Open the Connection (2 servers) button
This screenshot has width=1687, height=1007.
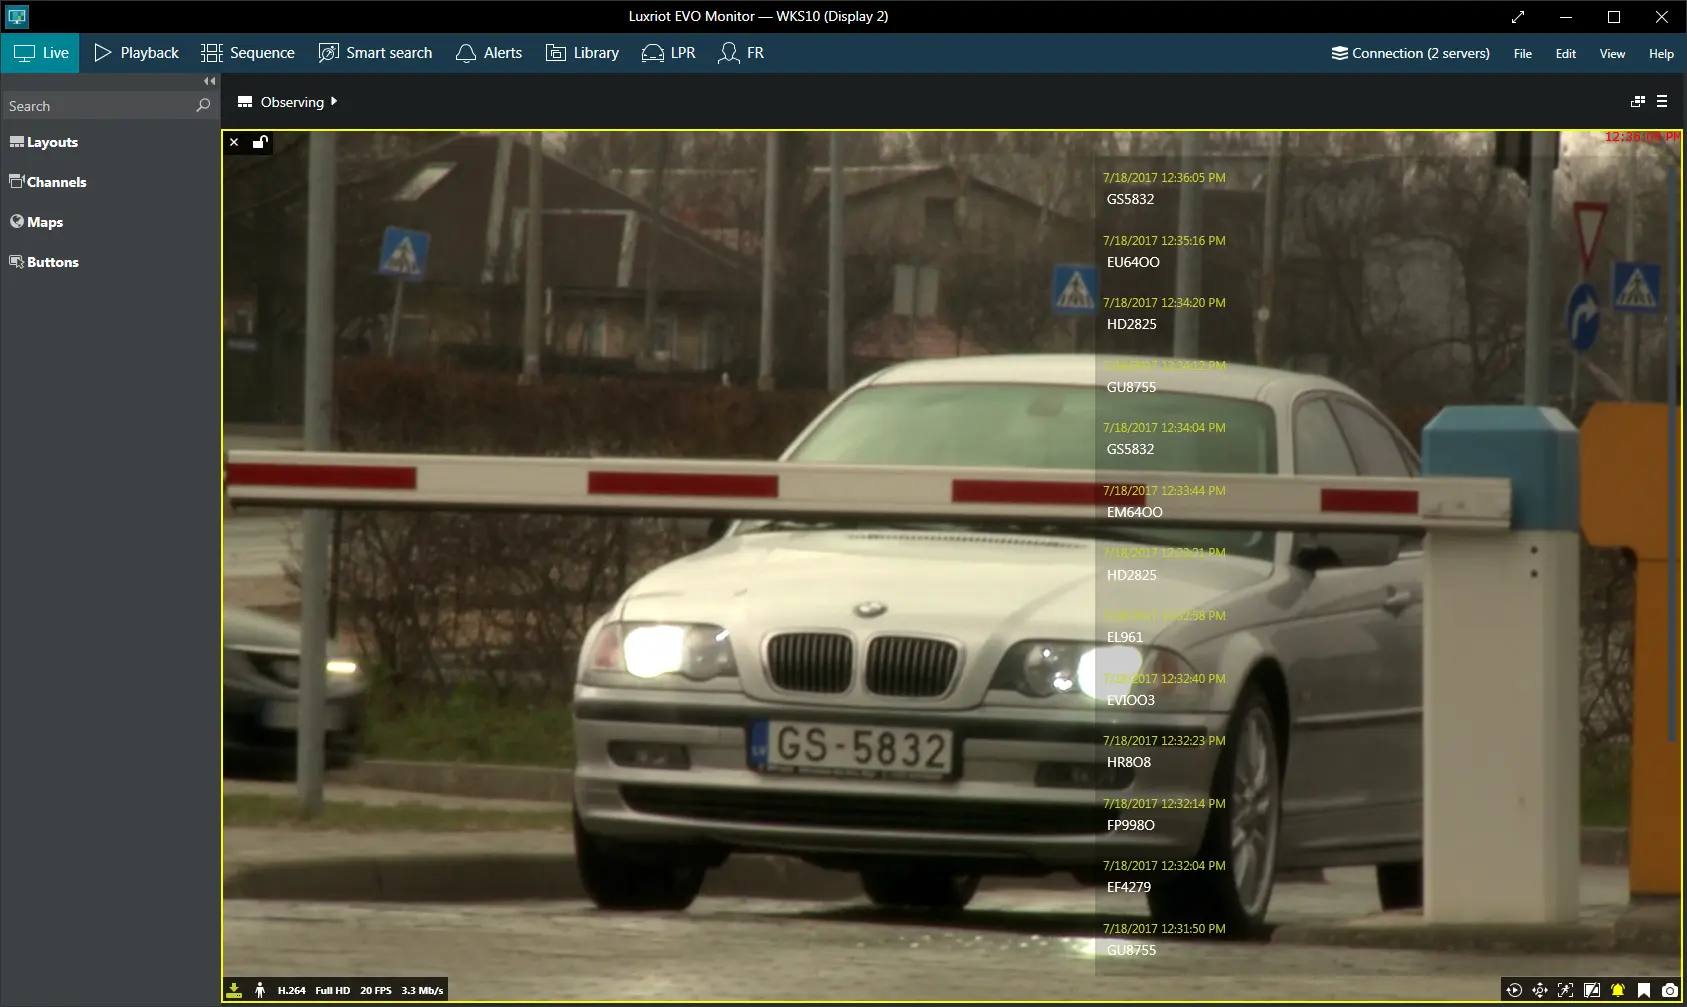[1410, 53]
